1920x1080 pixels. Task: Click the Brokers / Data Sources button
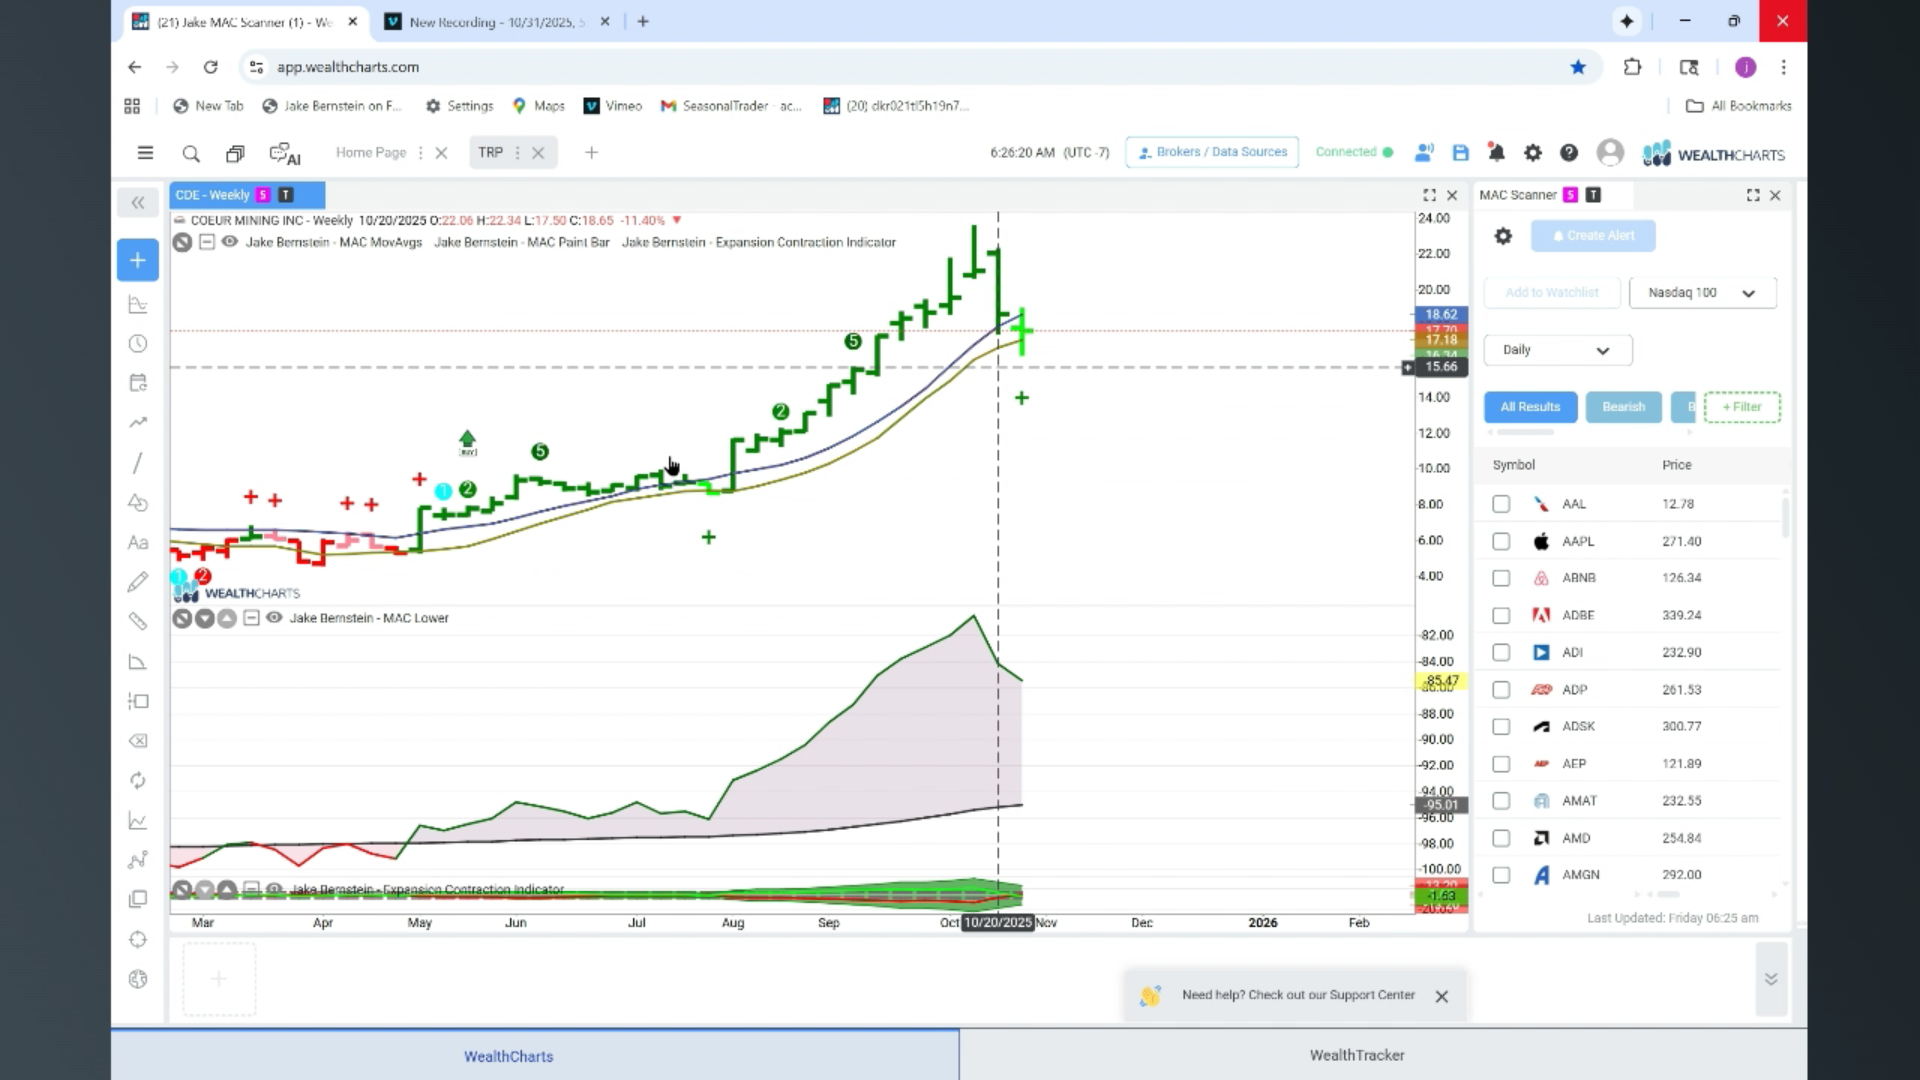(1212, 152)
